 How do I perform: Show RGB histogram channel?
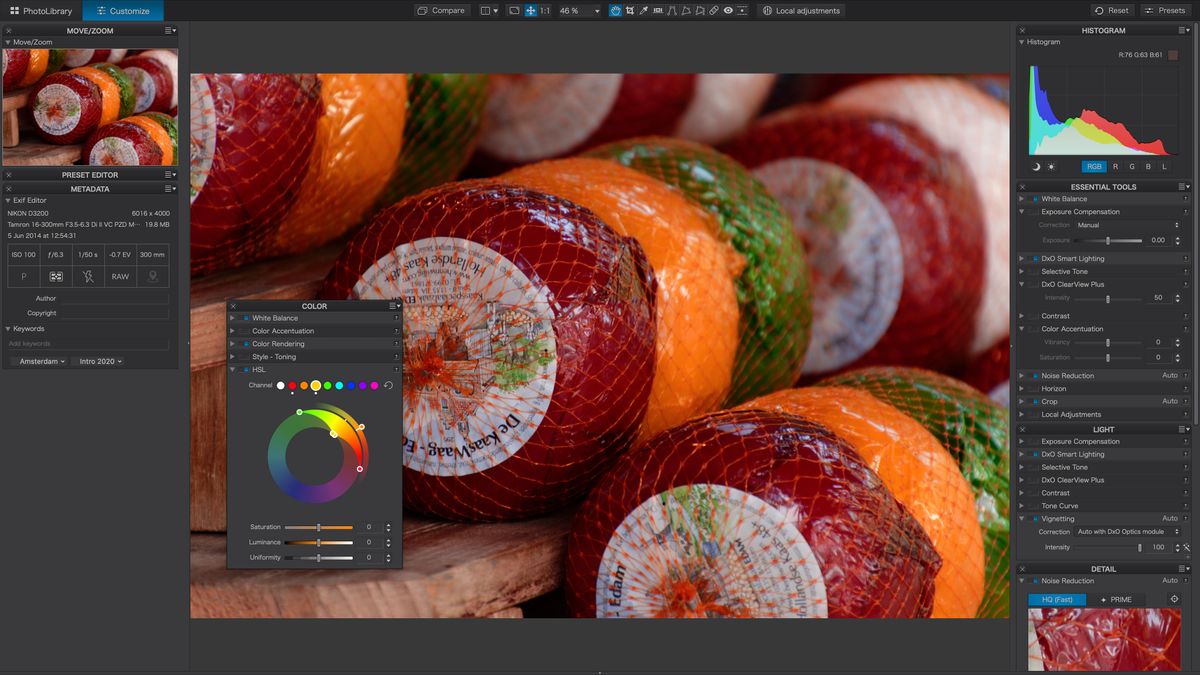point(1094,167)
